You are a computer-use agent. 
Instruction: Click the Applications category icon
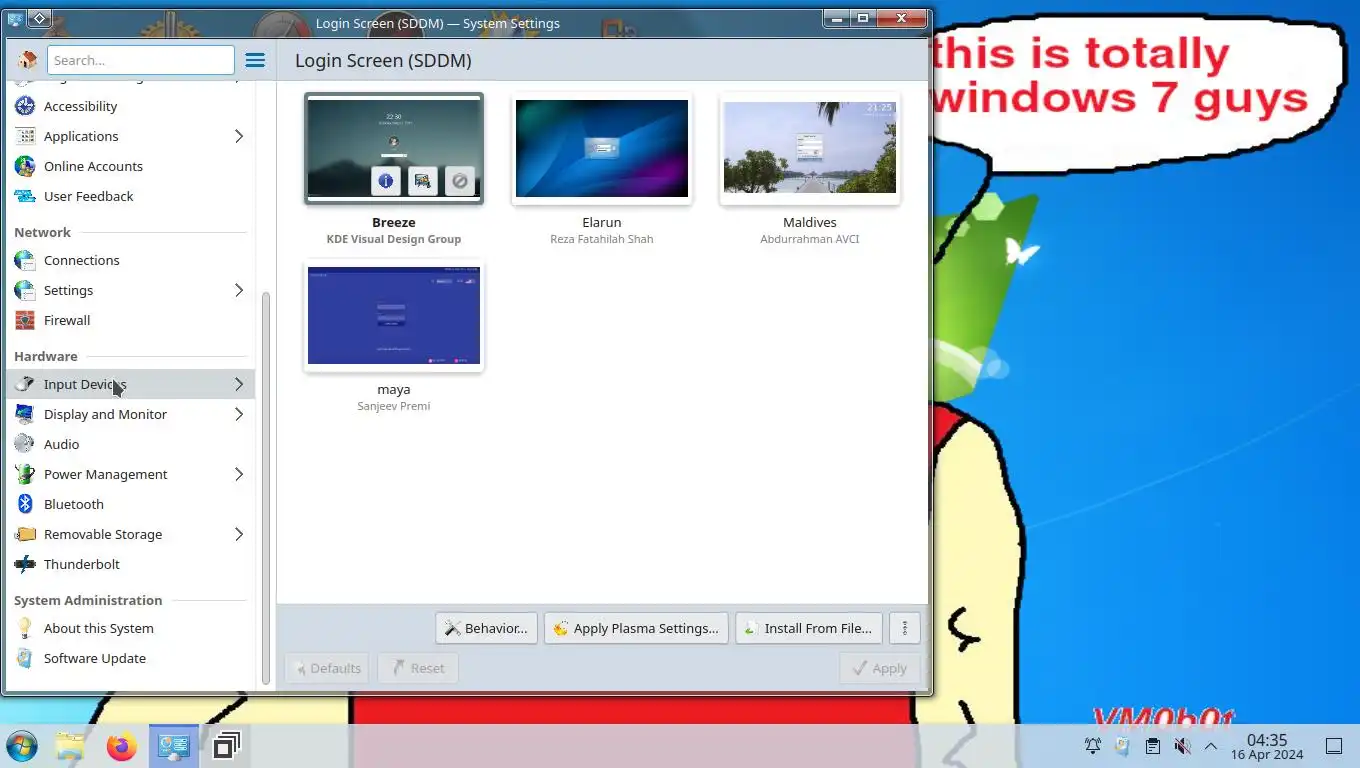pos(25,136)
